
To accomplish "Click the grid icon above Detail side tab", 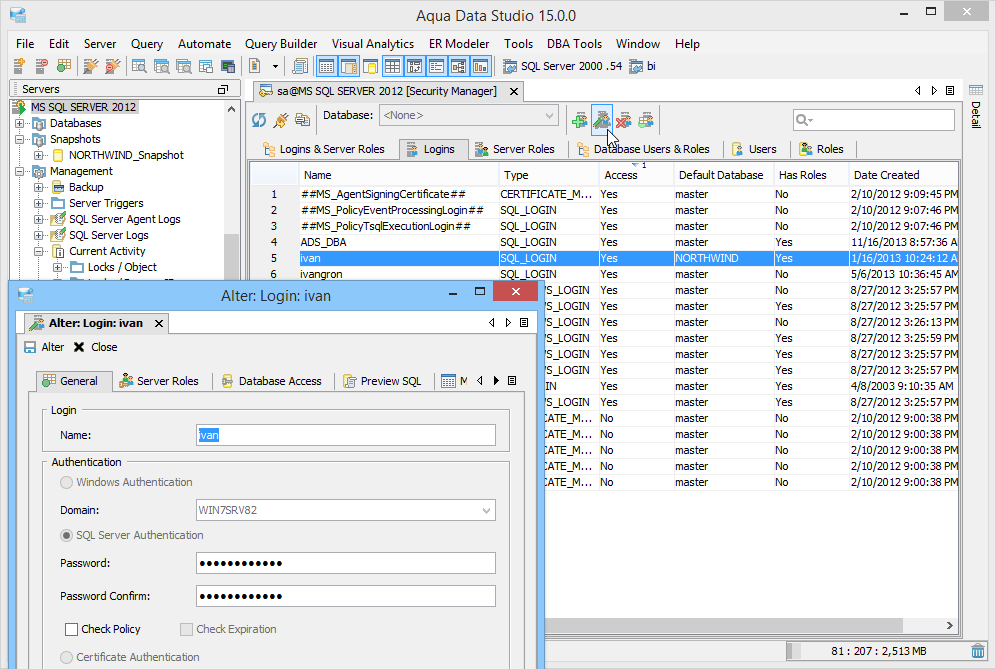I will pos(976,90).
